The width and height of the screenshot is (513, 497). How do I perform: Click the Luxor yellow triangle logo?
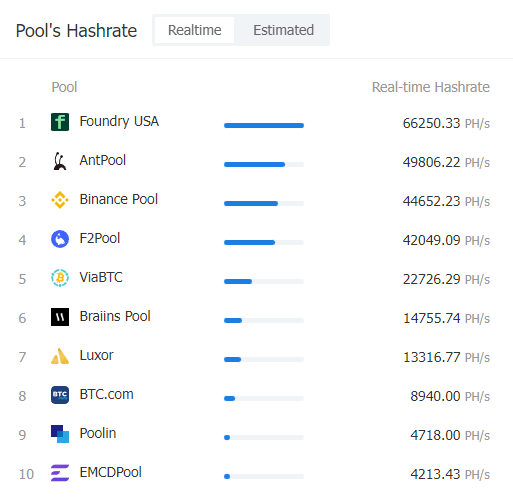pos(60,356)
